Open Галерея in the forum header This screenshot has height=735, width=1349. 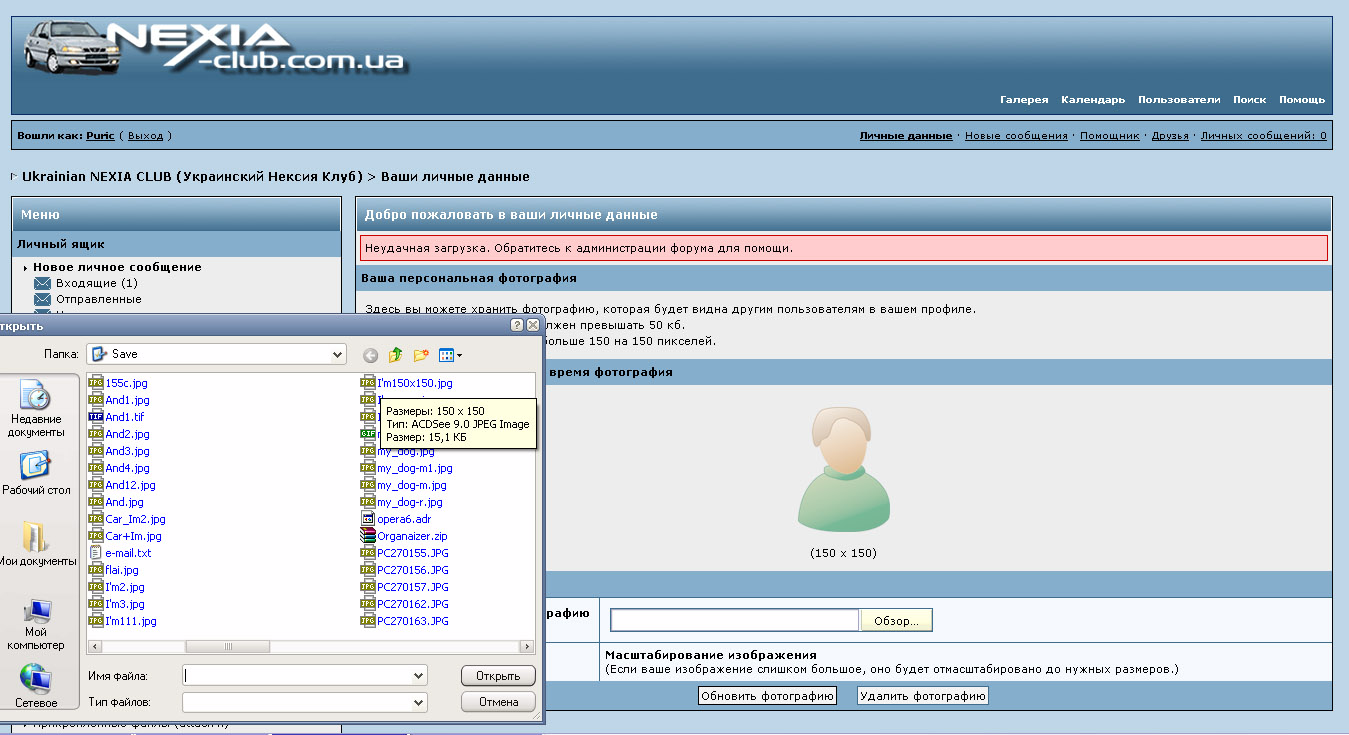click(1024, 100)
